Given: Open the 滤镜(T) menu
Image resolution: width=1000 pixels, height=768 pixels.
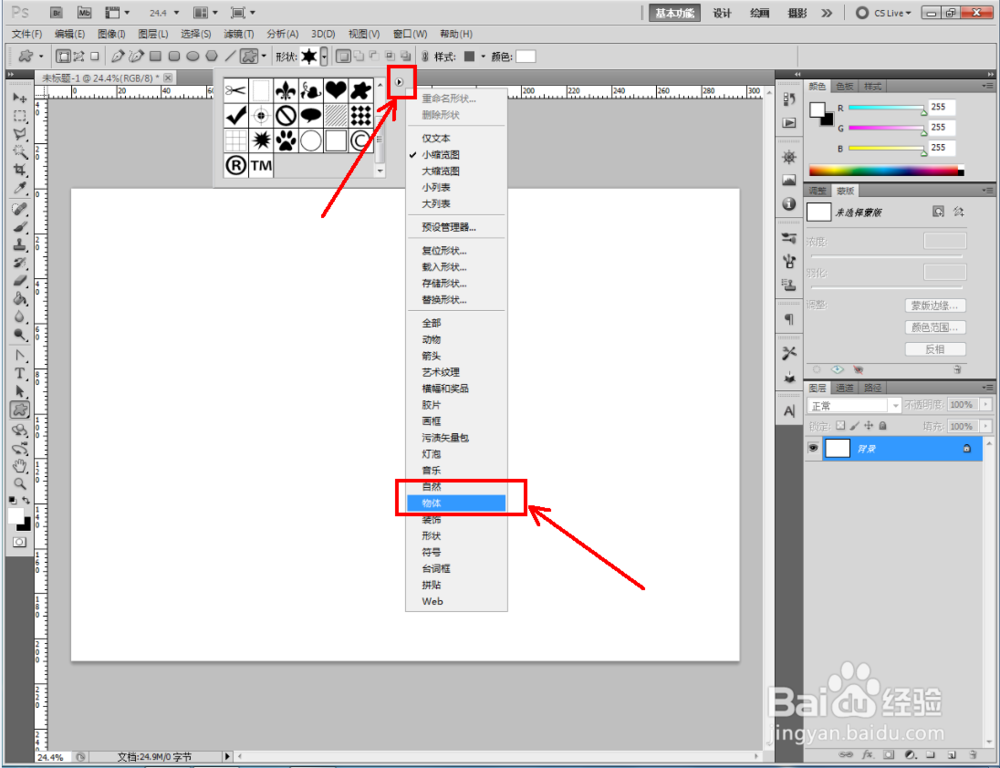Looking at the screenshot, I should tap(239, 34).
